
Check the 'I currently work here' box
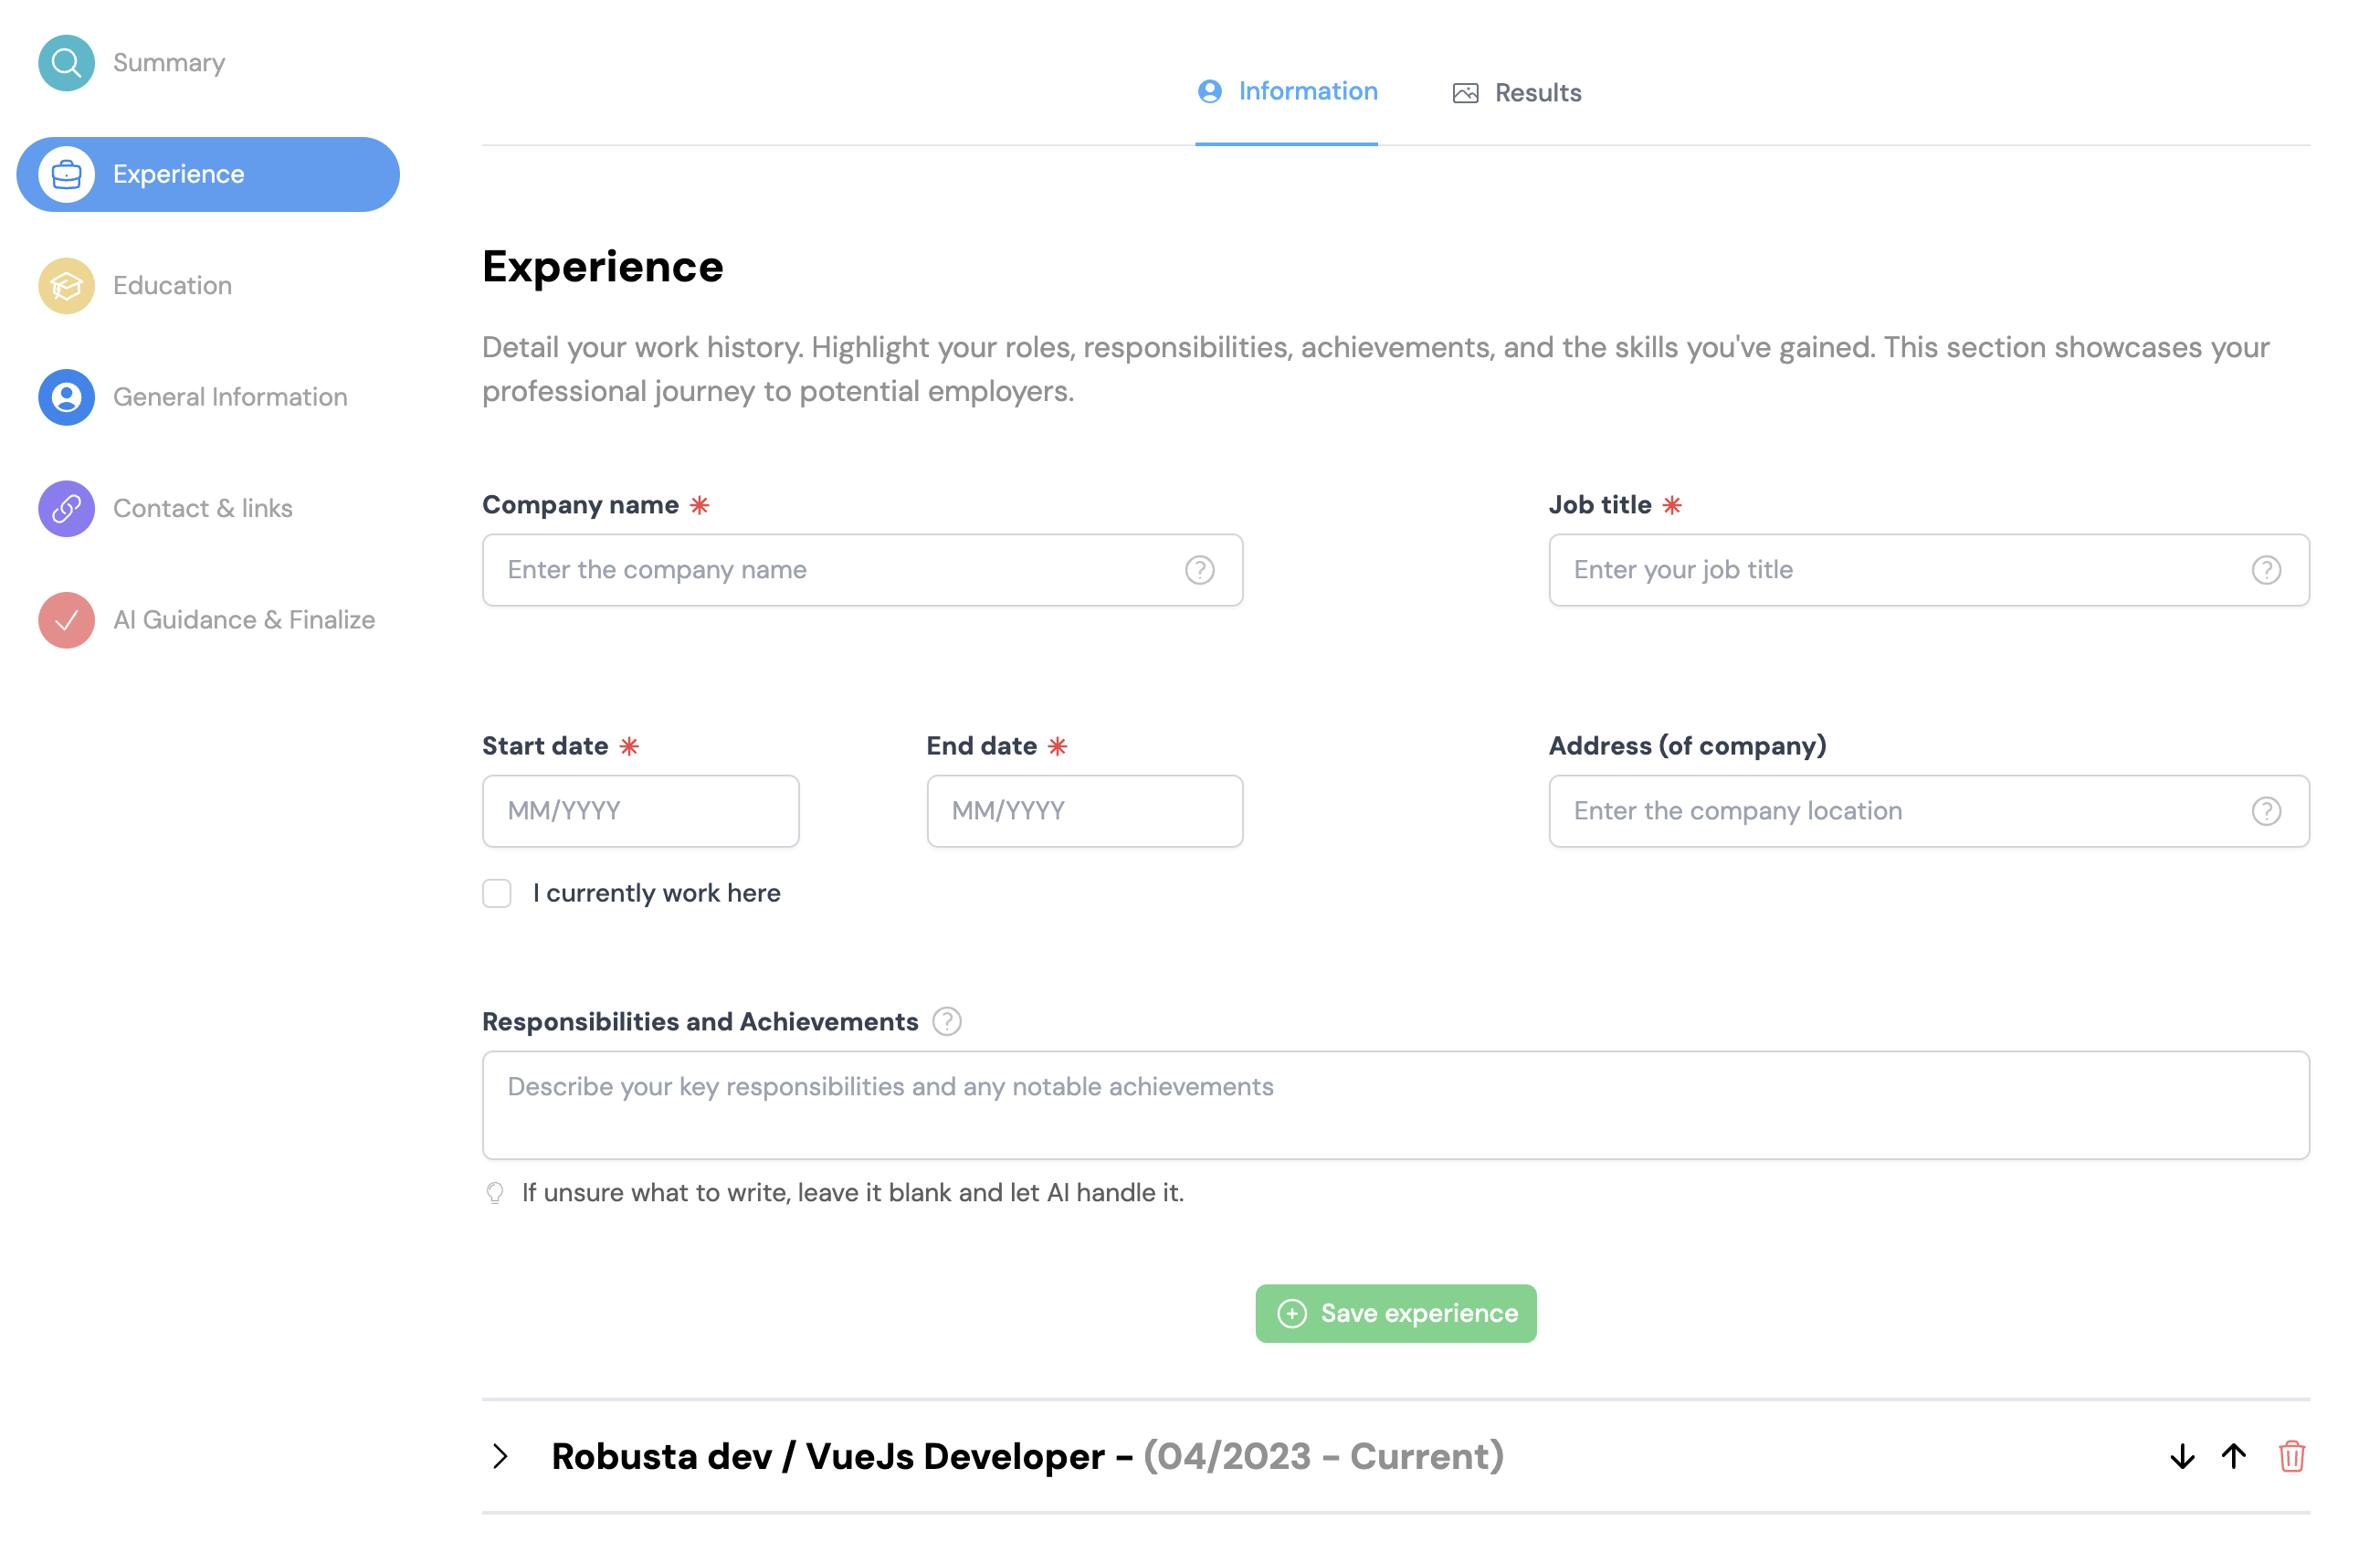point(497,893)
